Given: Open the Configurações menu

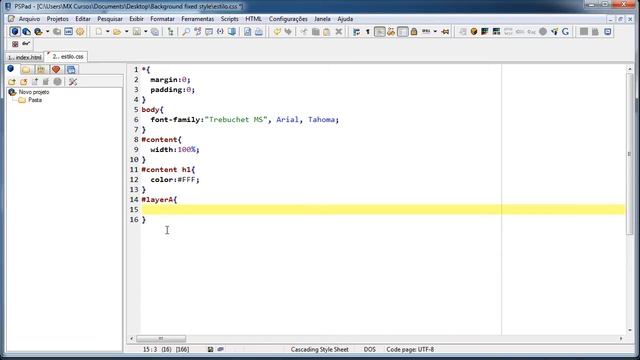Looking at the screenshot, I should click(288, 19).
